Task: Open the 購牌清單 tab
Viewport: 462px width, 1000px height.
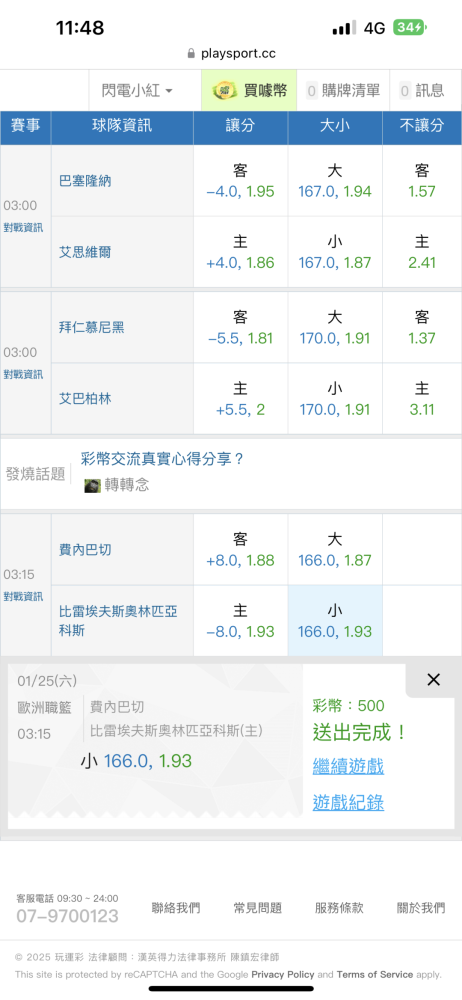Action: (x=343, y=91)
